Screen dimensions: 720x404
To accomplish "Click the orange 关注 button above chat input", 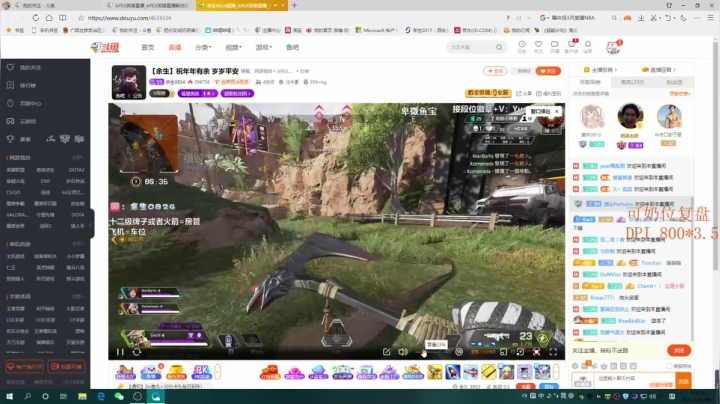I will point(679,350).
